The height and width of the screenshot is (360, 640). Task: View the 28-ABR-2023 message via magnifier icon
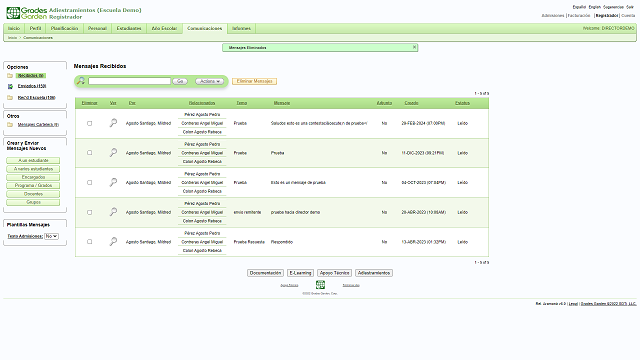pyautogui.click(x=113, y=212)
